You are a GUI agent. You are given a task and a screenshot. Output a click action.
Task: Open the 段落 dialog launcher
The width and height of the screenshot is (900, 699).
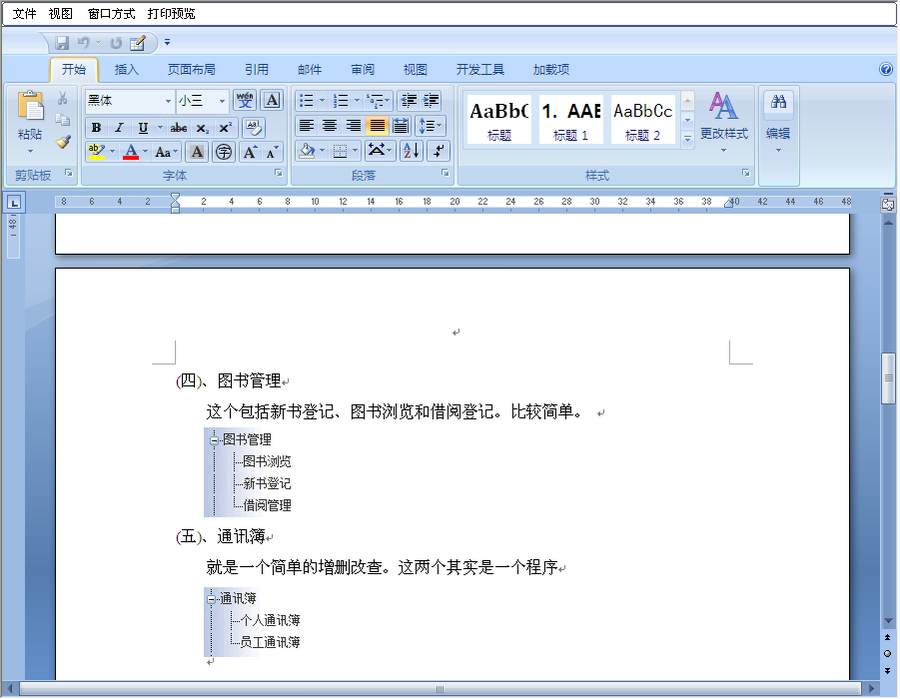point(445,173)
